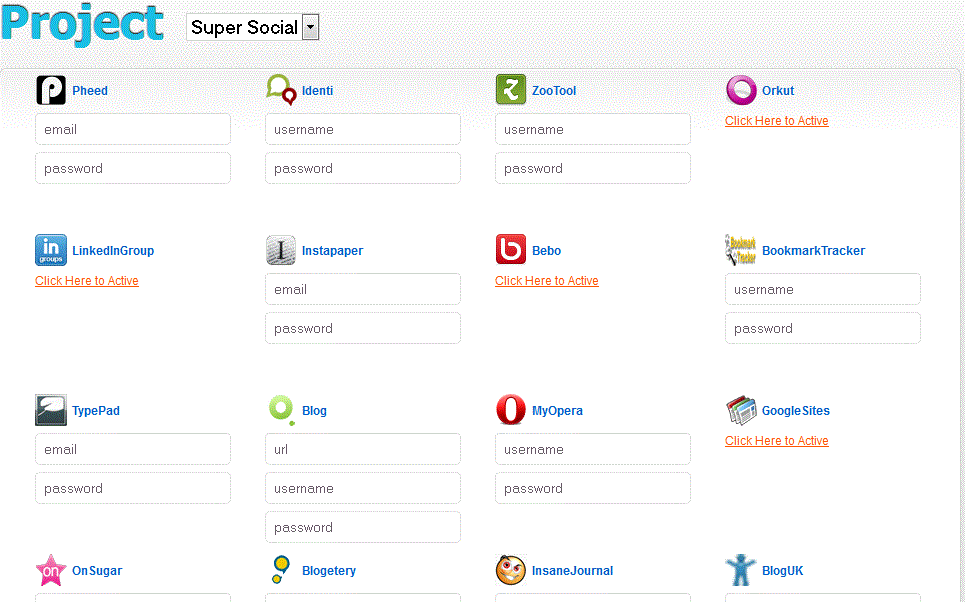Image resolution: width=965 pixels, height=602 pixels.
Task: Click the Identi service icon
Action: click(281, 90)
